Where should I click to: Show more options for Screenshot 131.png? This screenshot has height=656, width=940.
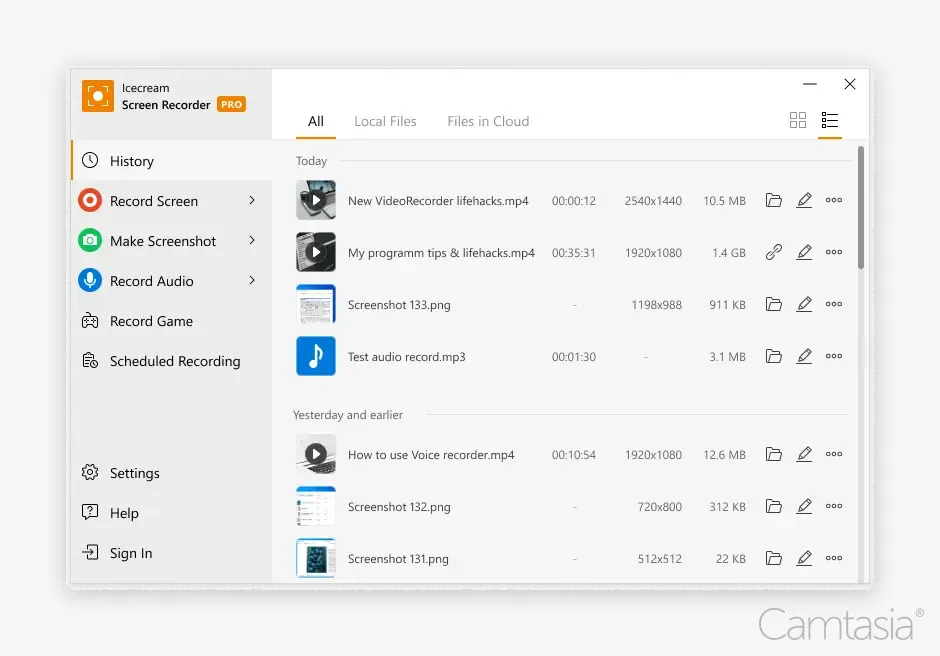tap(834, 558)
